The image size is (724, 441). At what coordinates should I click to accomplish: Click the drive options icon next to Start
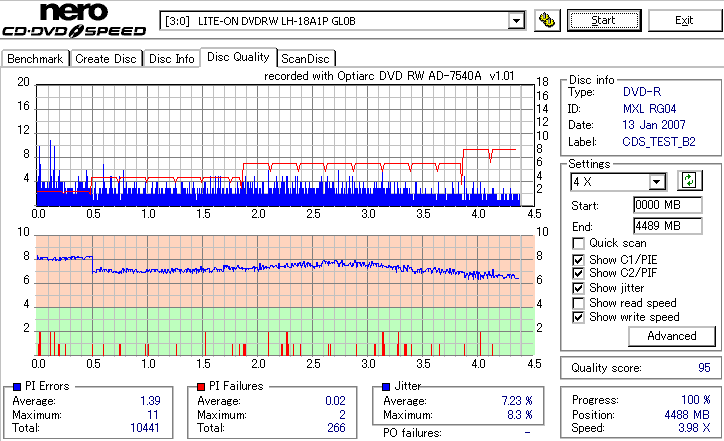547,20
